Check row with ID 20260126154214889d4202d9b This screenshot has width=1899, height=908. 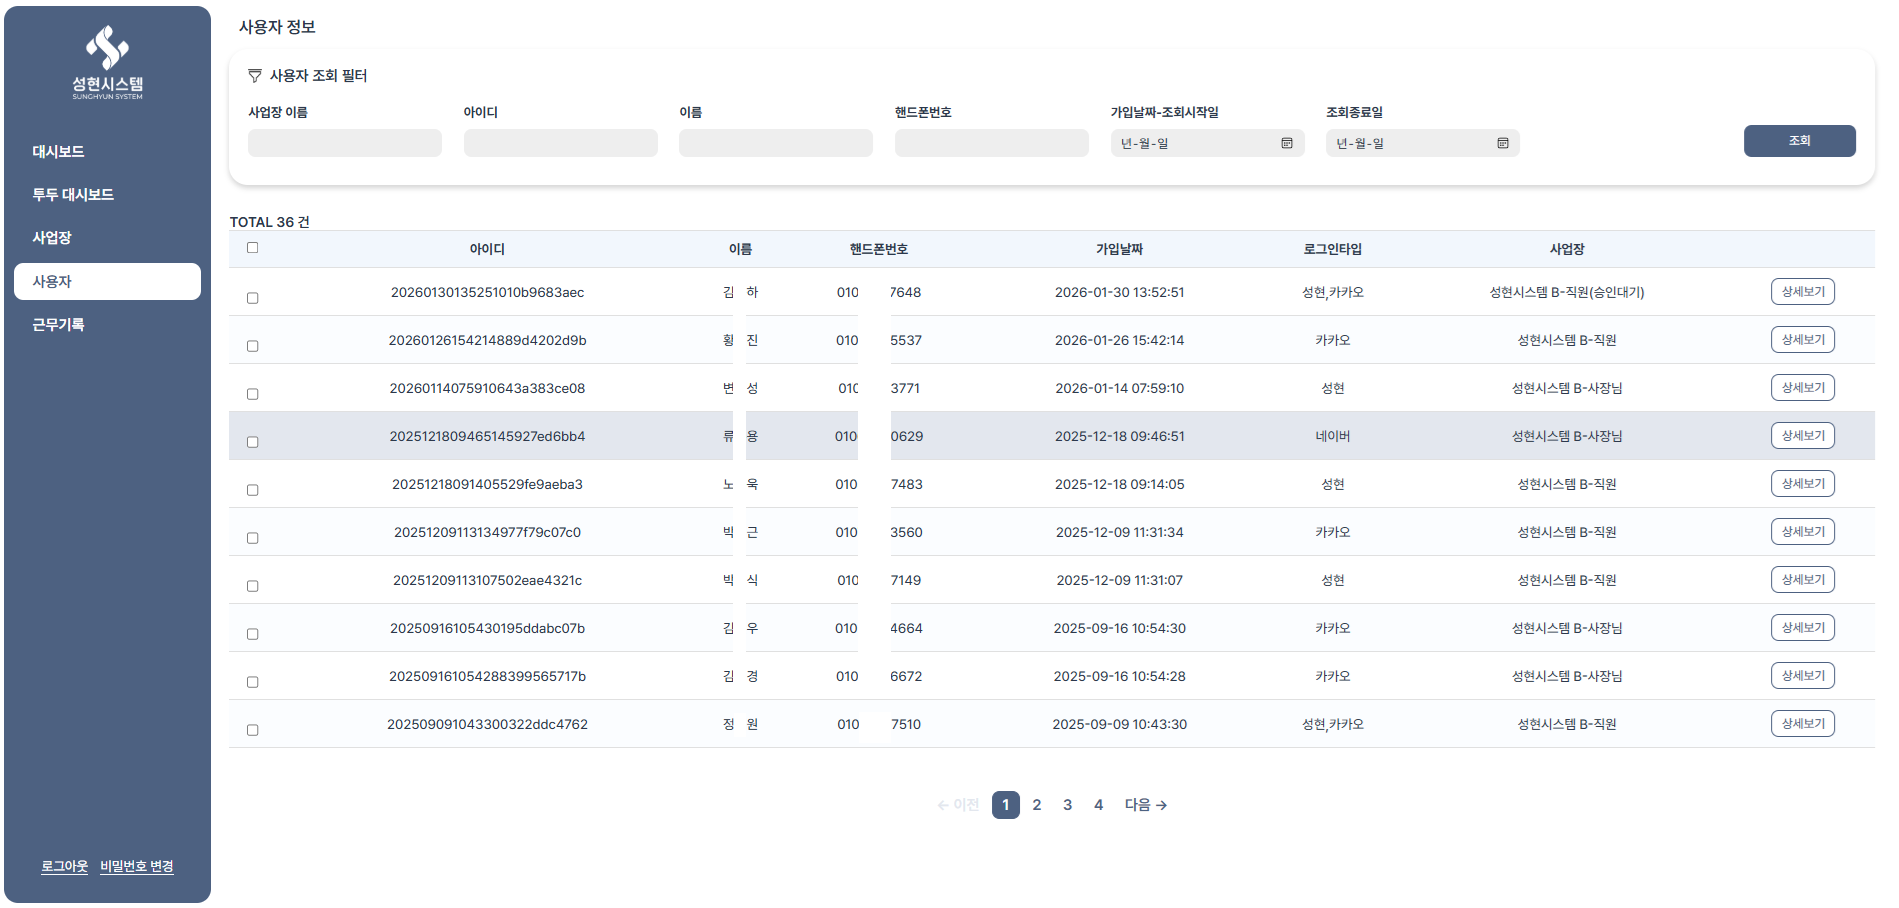pos(253,346)
